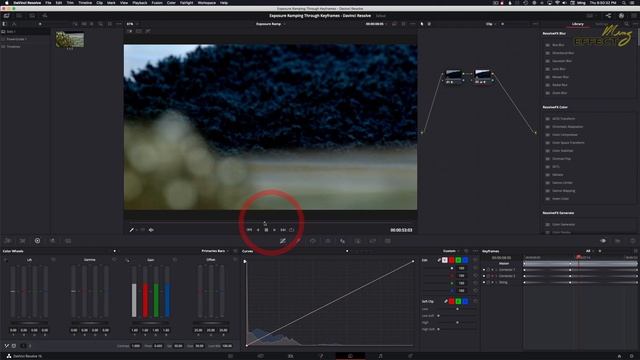Viewport: 640px width, 360px height.
Task: Open the Tracker palette
Action: pyautogui.click(x=328, y=241)
